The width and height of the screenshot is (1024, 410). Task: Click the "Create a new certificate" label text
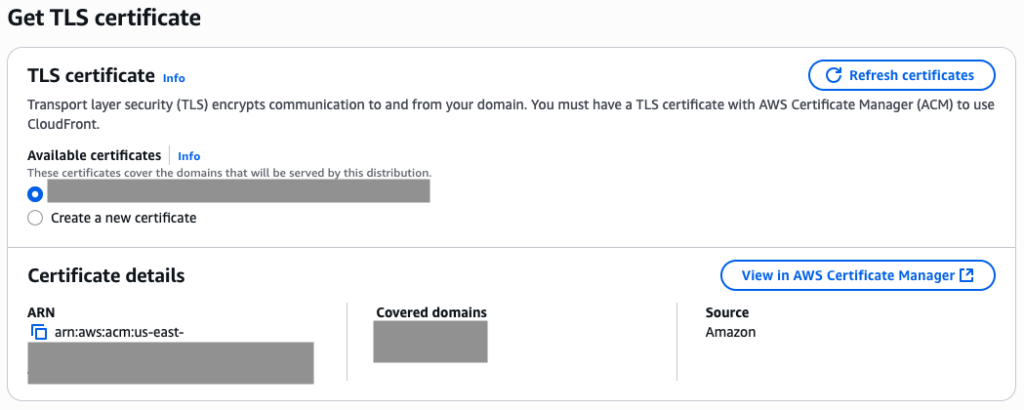coord(123,218)
